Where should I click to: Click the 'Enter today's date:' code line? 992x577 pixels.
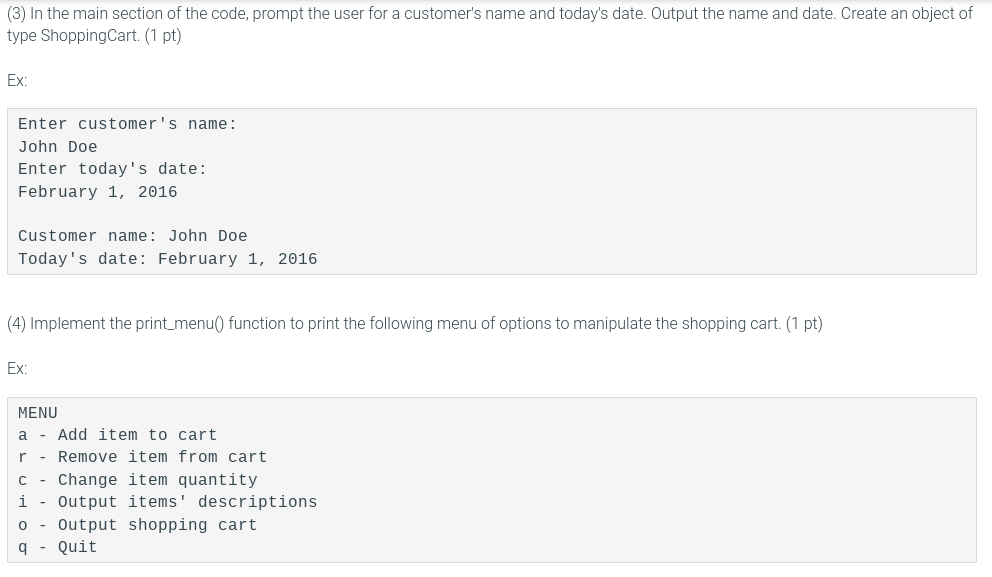pos(112,169)
